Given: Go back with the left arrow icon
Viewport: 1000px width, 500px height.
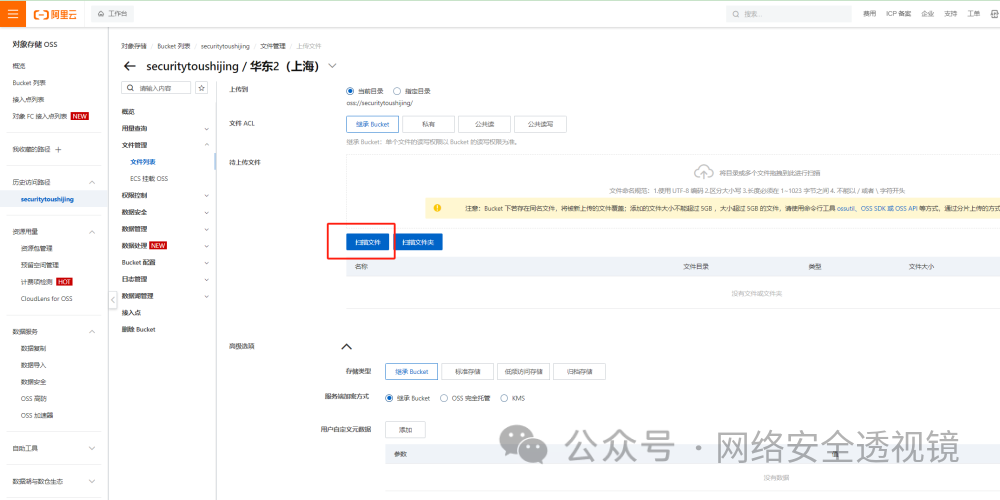Looking at the screenshot, I should click(x=130, y=66).
